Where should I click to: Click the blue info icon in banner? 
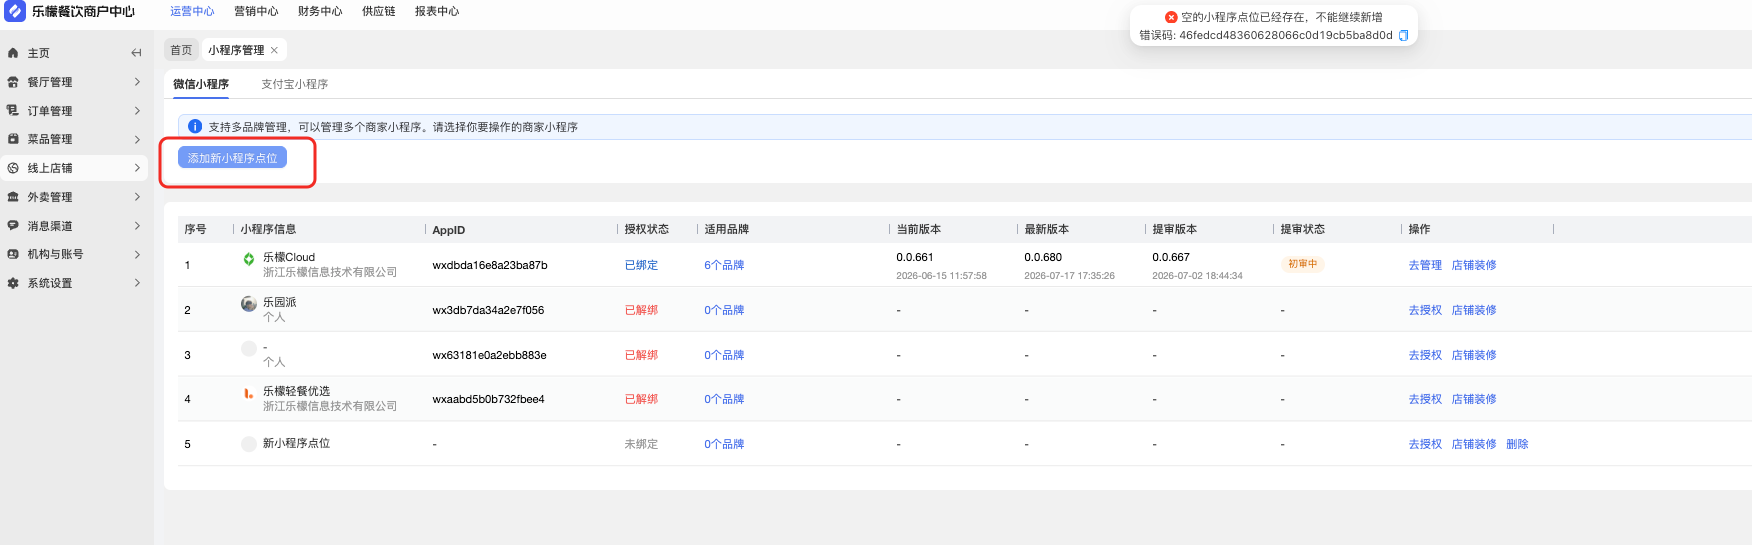[195, 127]
